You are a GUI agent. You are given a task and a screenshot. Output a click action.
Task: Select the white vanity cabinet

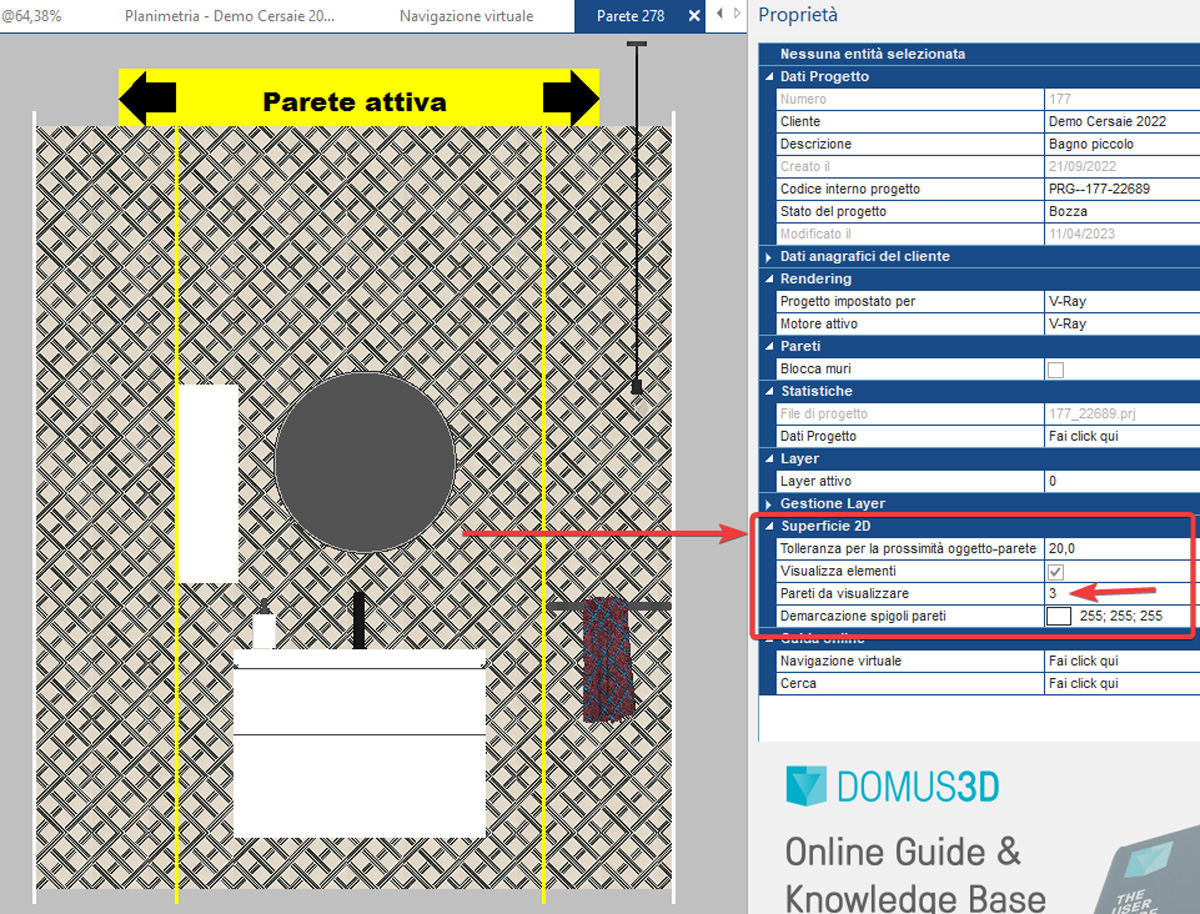tap(360, 744)
